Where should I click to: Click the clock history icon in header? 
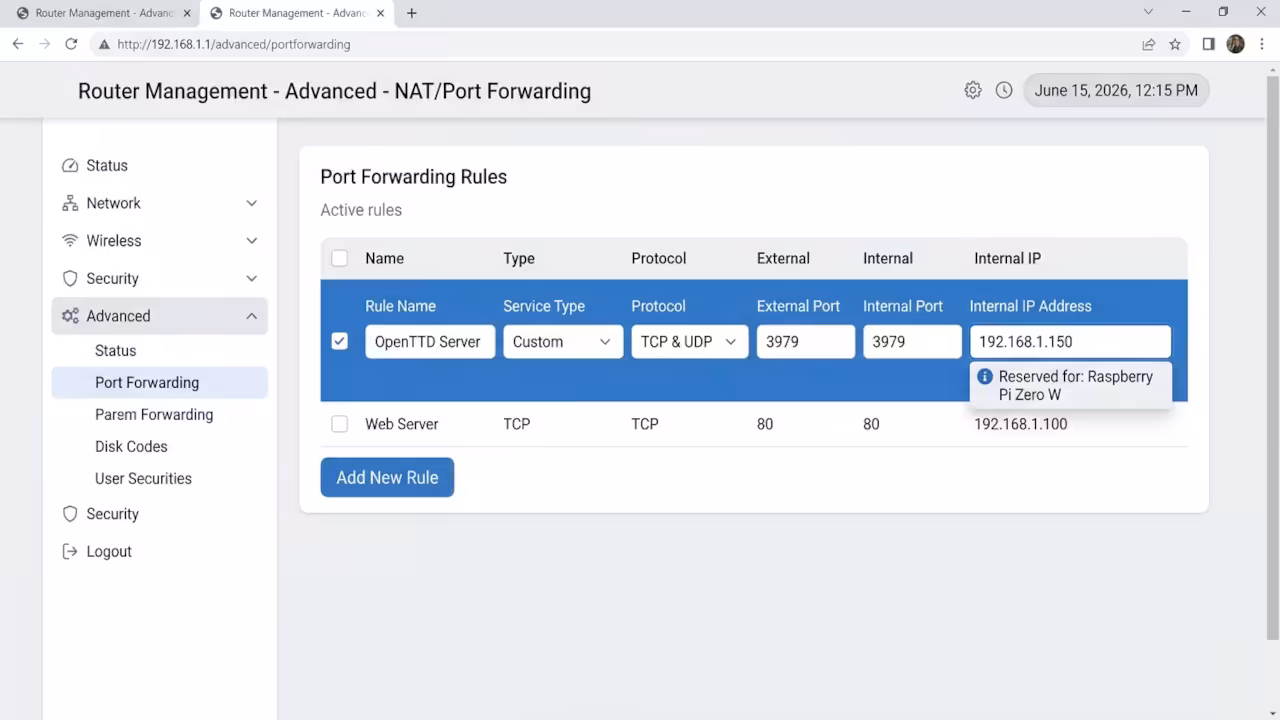[x=1004, y=90]
